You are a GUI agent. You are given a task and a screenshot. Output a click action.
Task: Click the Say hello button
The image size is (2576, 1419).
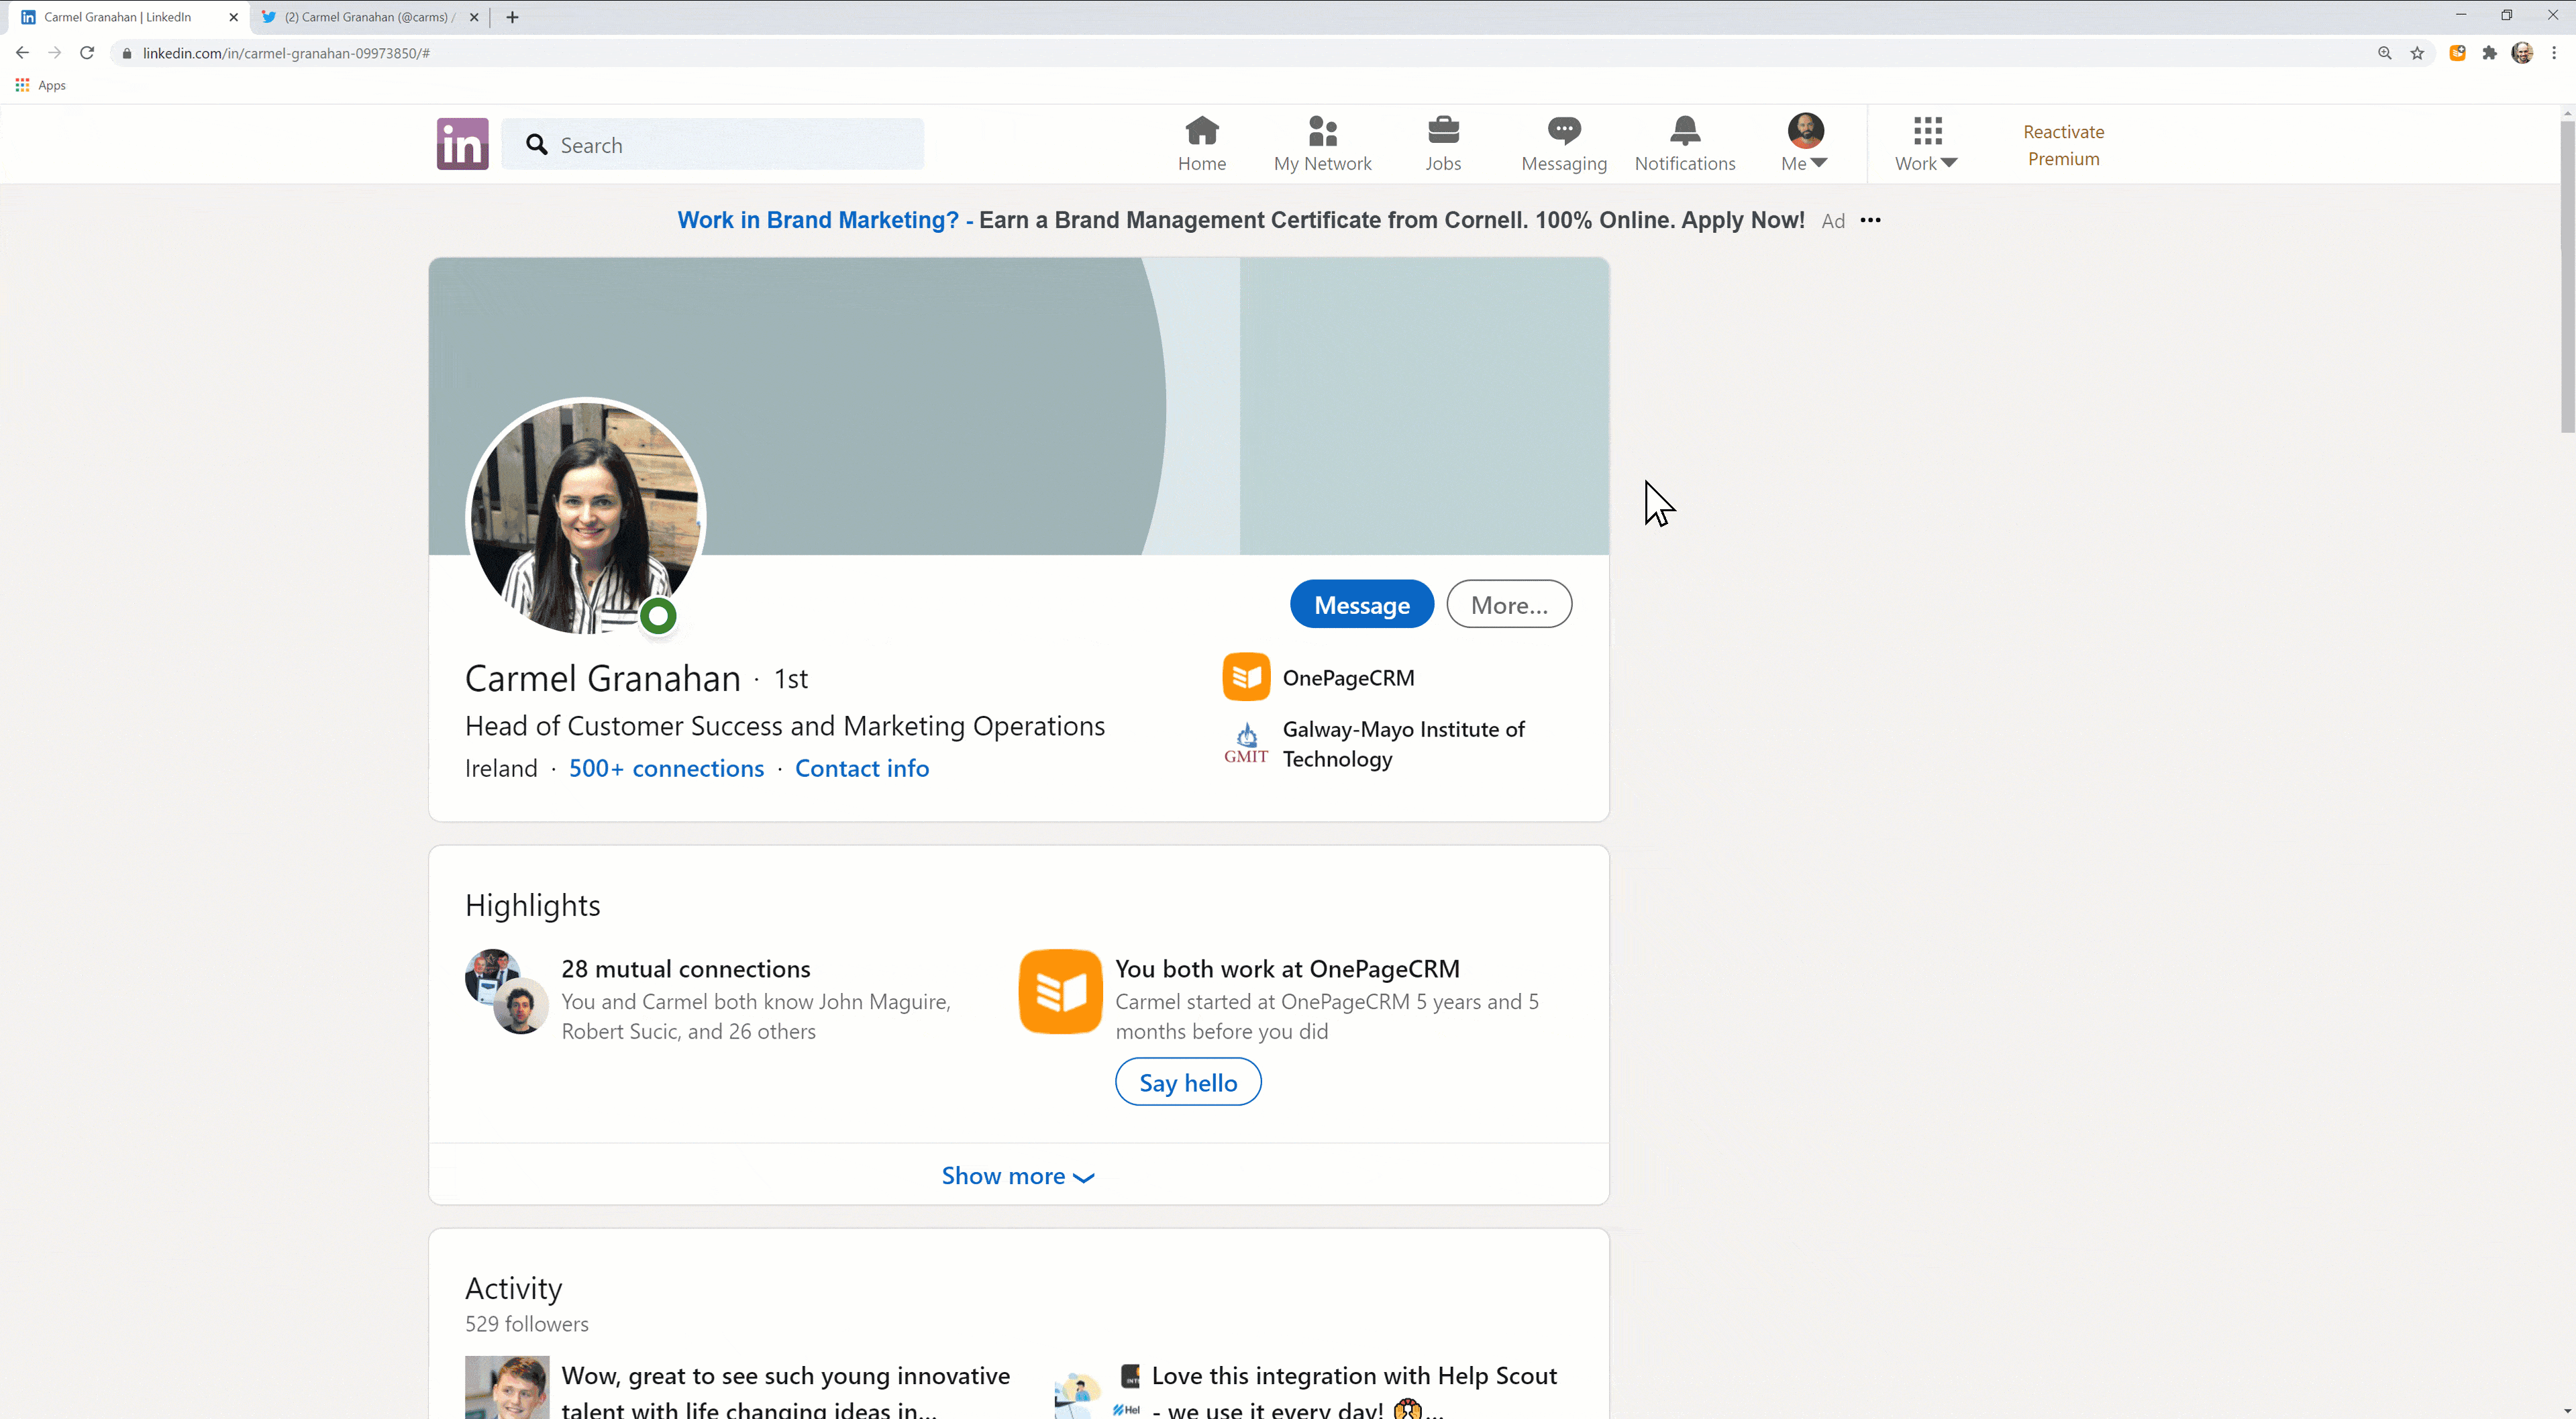[x=1188, y=1082]
